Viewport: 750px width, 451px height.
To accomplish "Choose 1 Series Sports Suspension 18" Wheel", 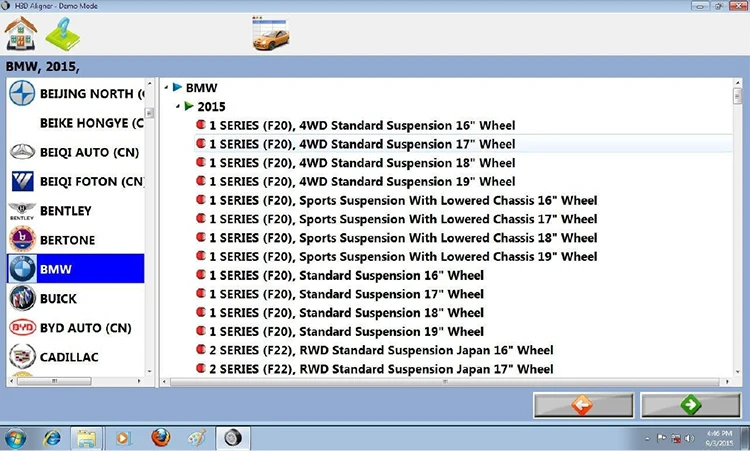I will tap(403, 238).
